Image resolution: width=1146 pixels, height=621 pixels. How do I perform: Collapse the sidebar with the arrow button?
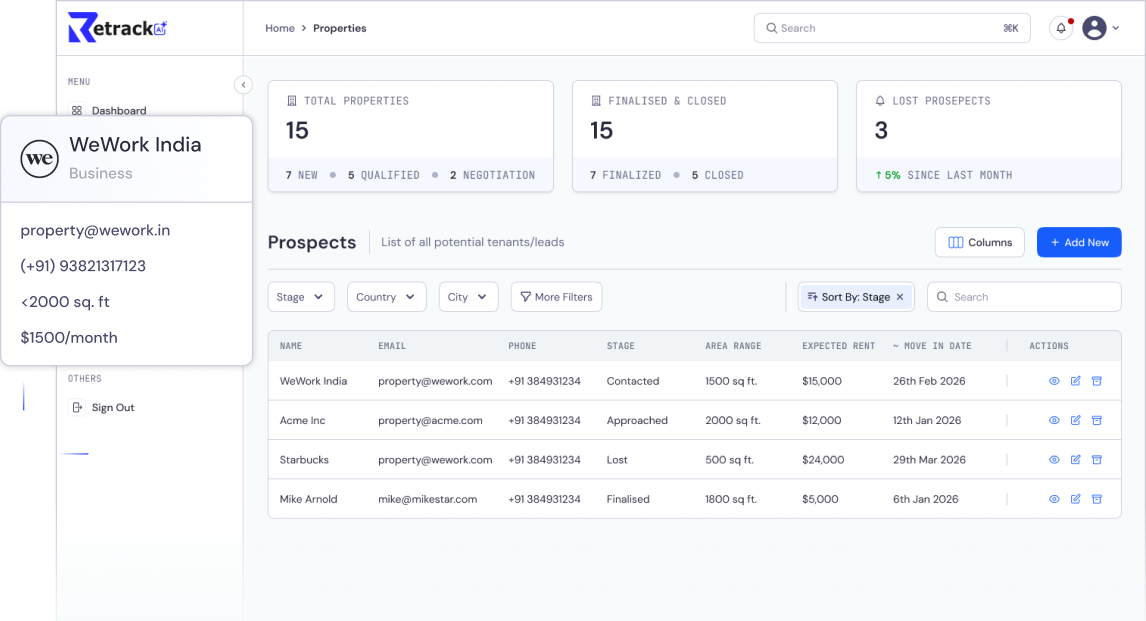(243, 85)
